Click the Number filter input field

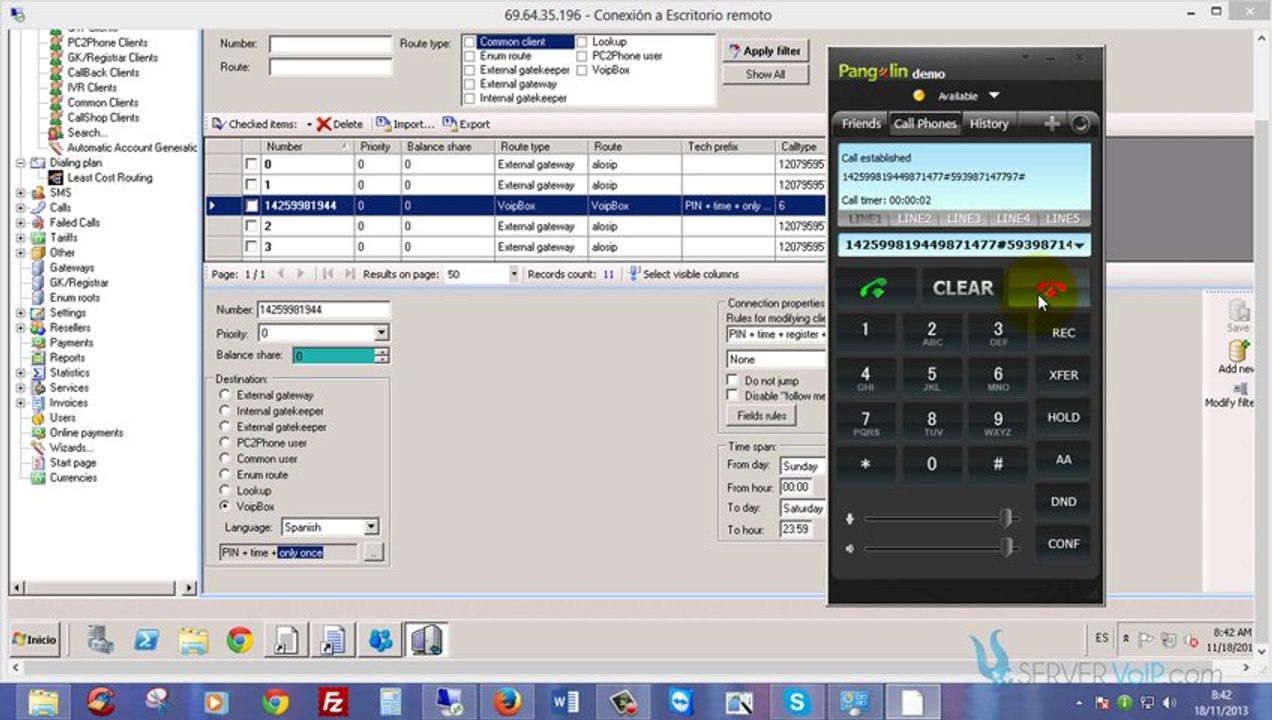pos(330,45)
